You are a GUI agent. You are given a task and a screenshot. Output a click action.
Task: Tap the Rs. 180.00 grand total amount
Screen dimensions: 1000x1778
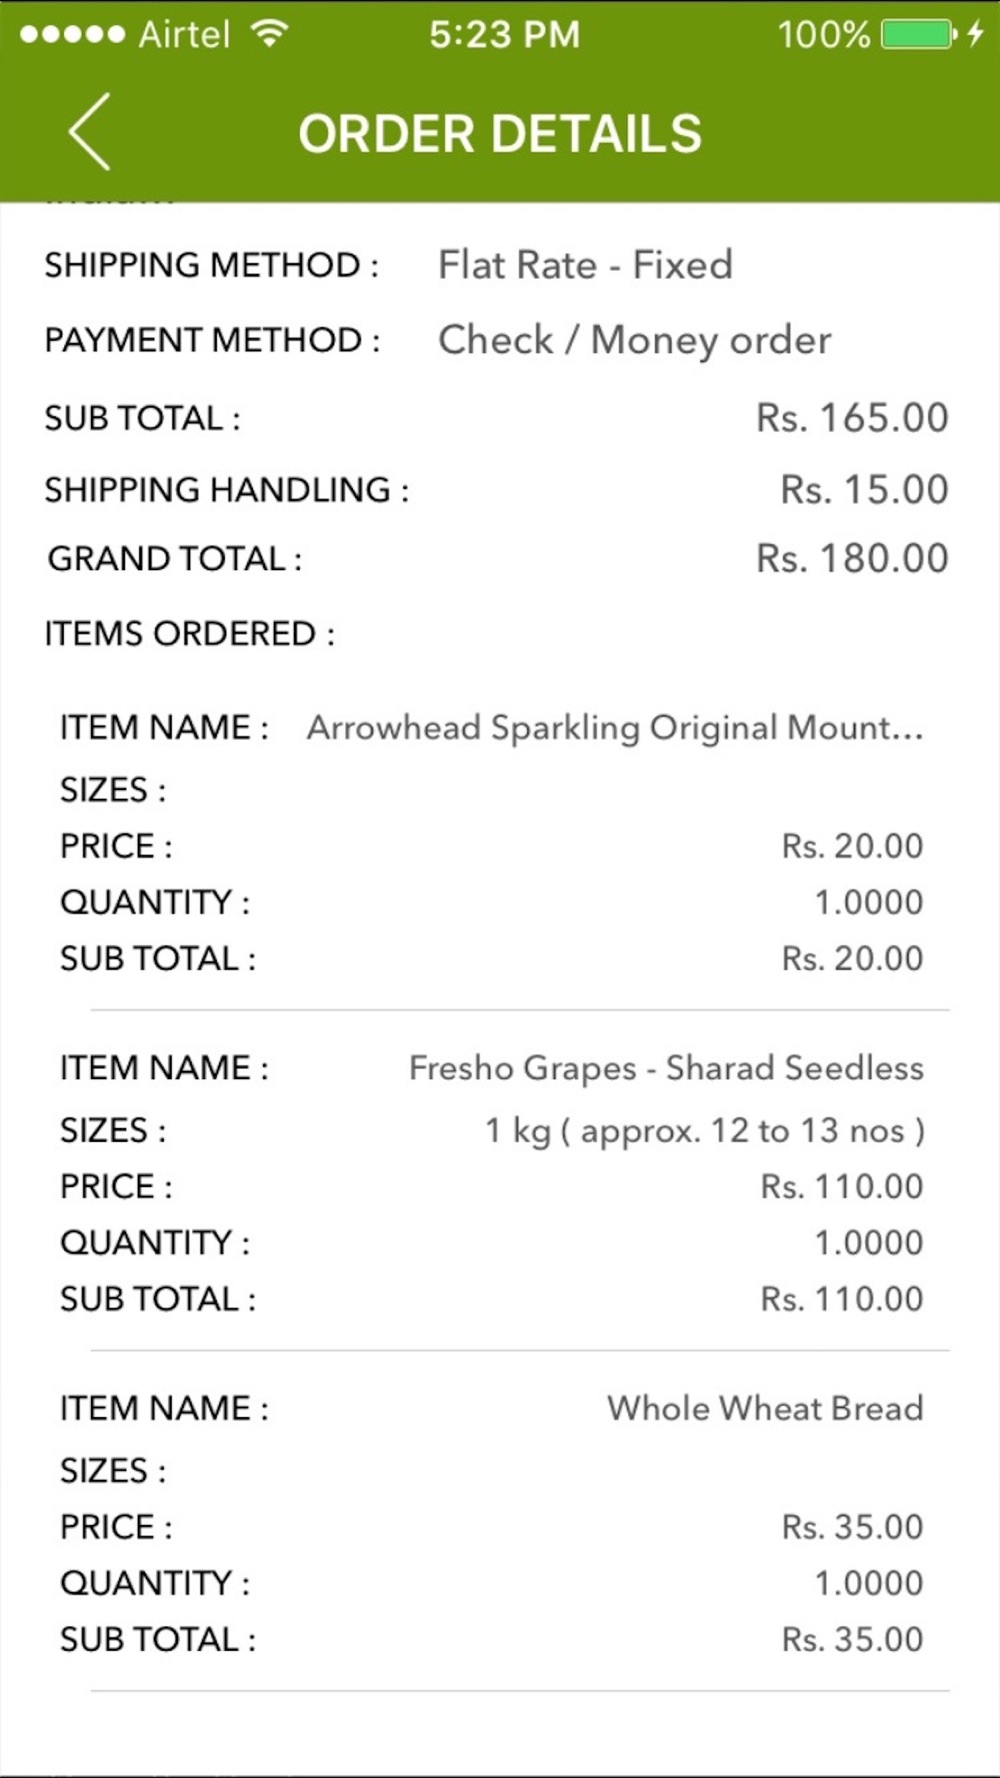(x=852, y=558)
